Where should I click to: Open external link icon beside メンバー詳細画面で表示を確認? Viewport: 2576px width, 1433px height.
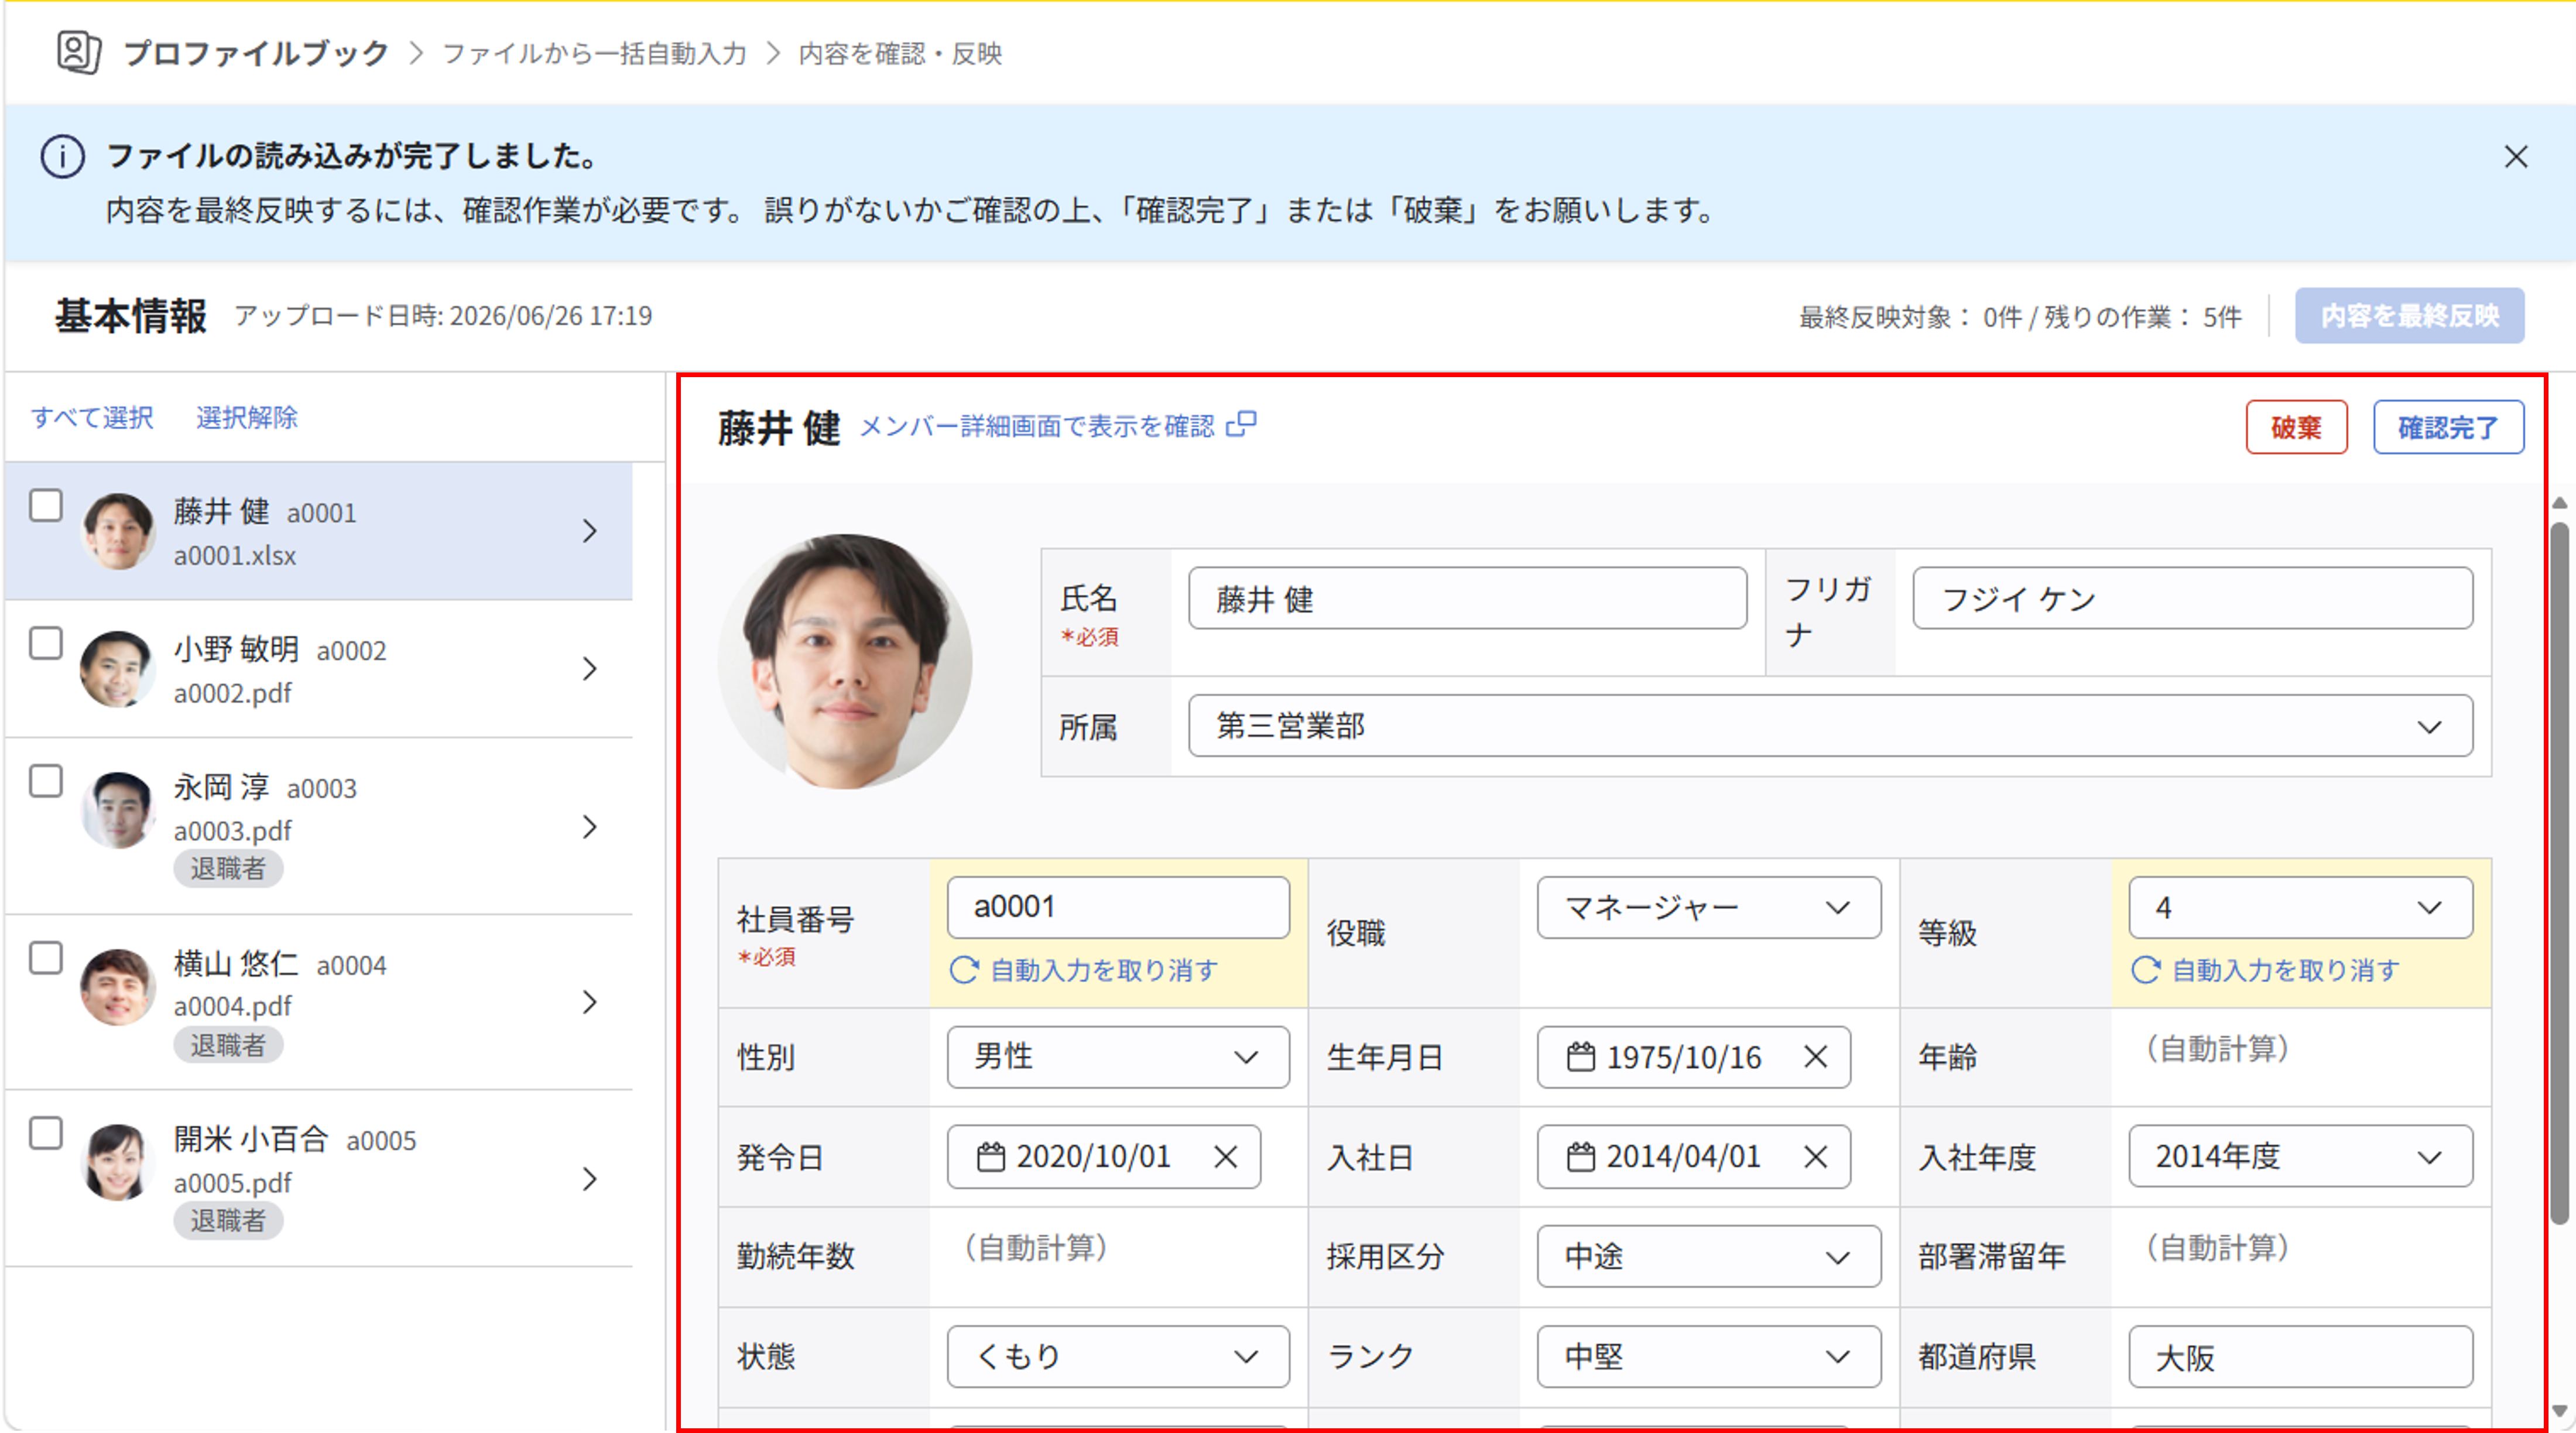point(1241,425)
